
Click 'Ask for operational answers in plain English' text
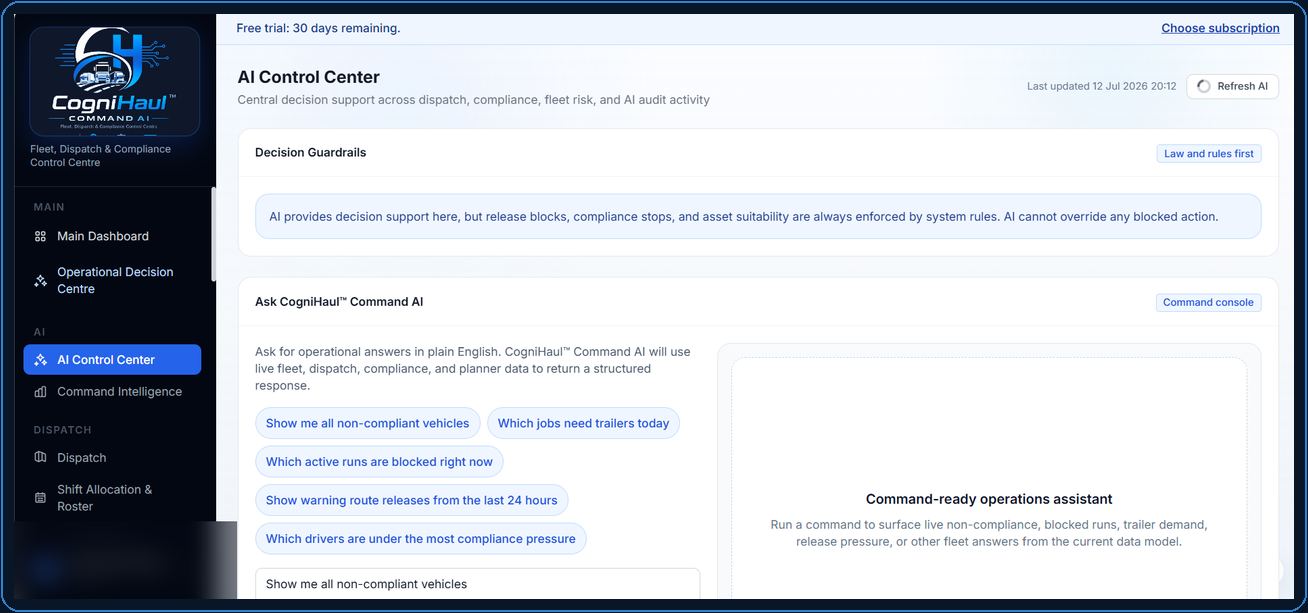point(473,369)
